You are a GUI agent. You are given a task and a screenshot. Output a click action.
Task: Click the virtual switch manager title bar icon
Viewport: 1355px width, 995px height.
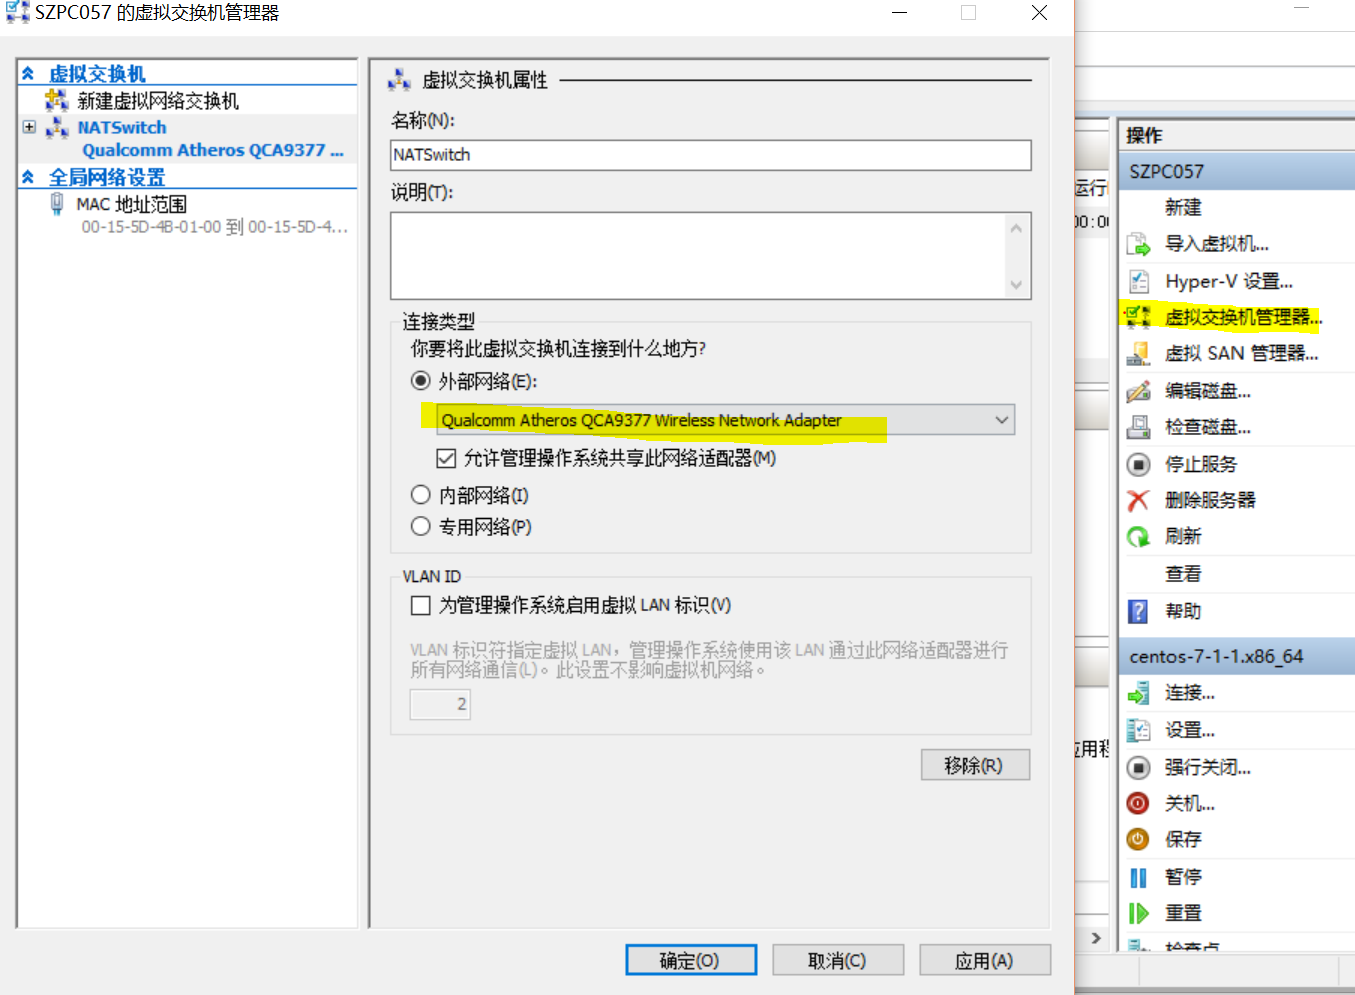[x=17, y=12]
